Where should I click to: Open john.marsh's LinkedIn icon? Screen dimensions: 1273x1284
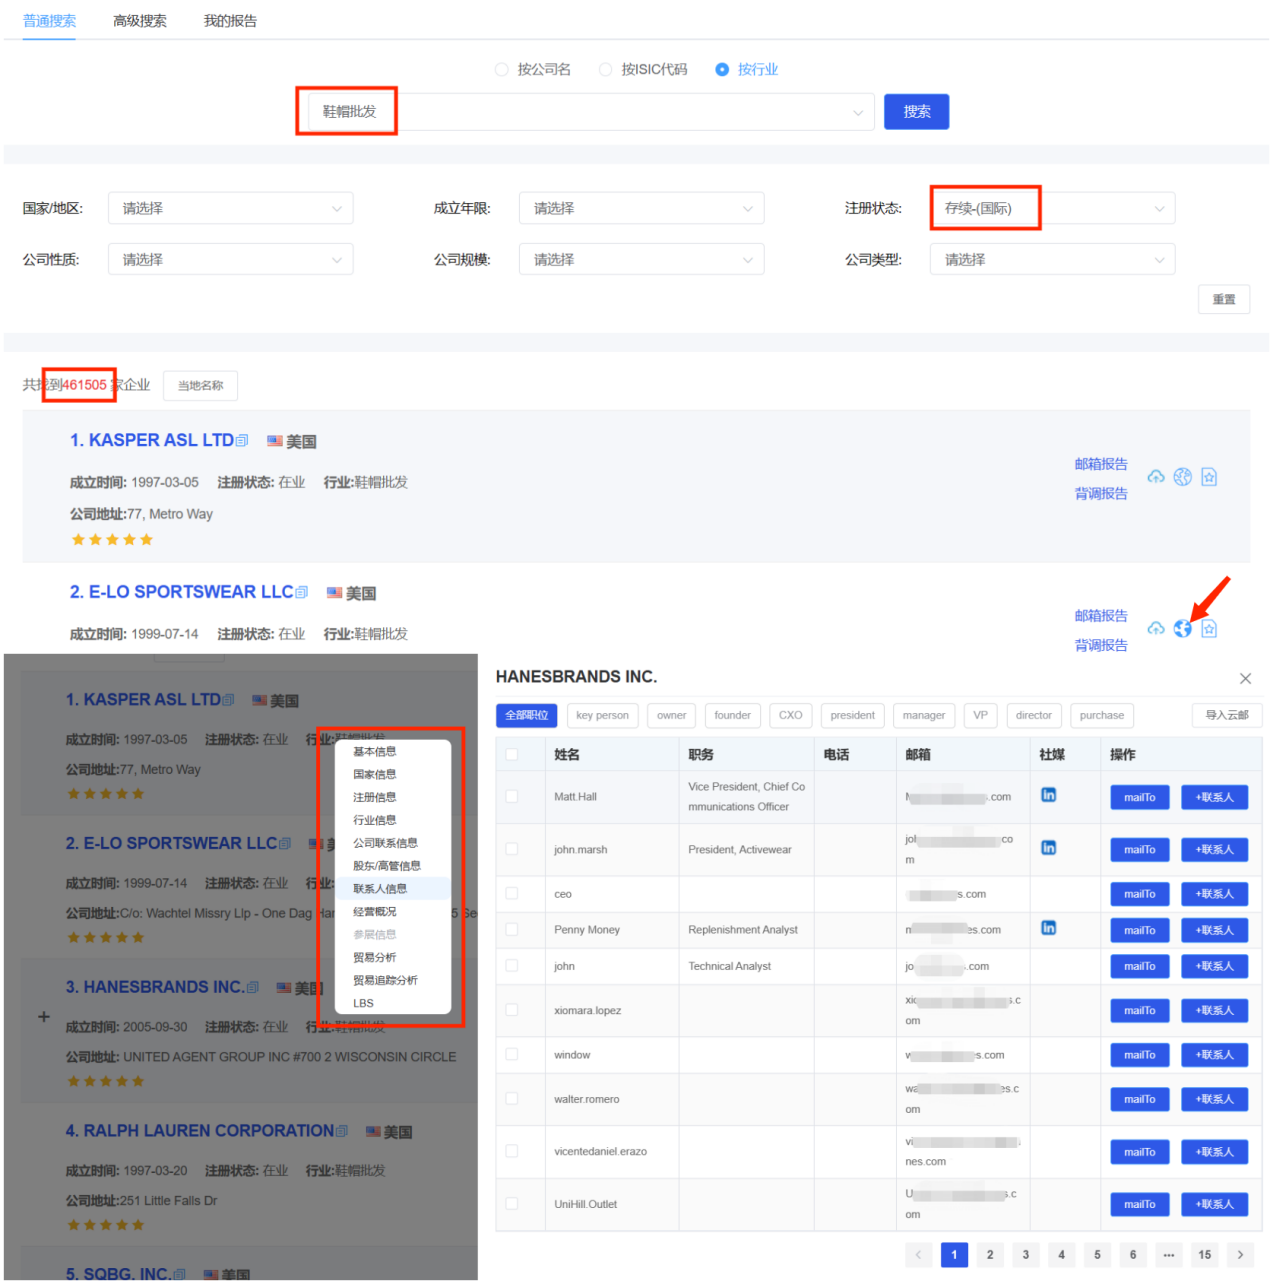pos(1049,848)
